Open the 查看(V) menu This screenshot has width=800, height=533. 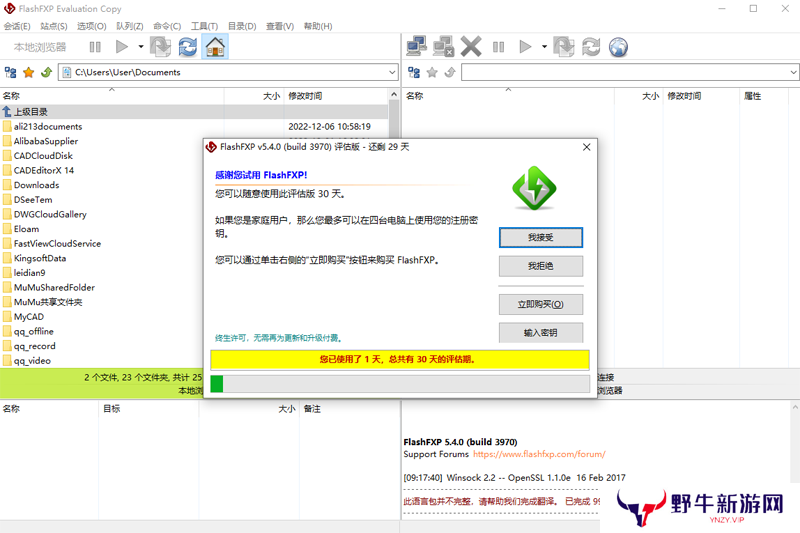tap(280, 26)
